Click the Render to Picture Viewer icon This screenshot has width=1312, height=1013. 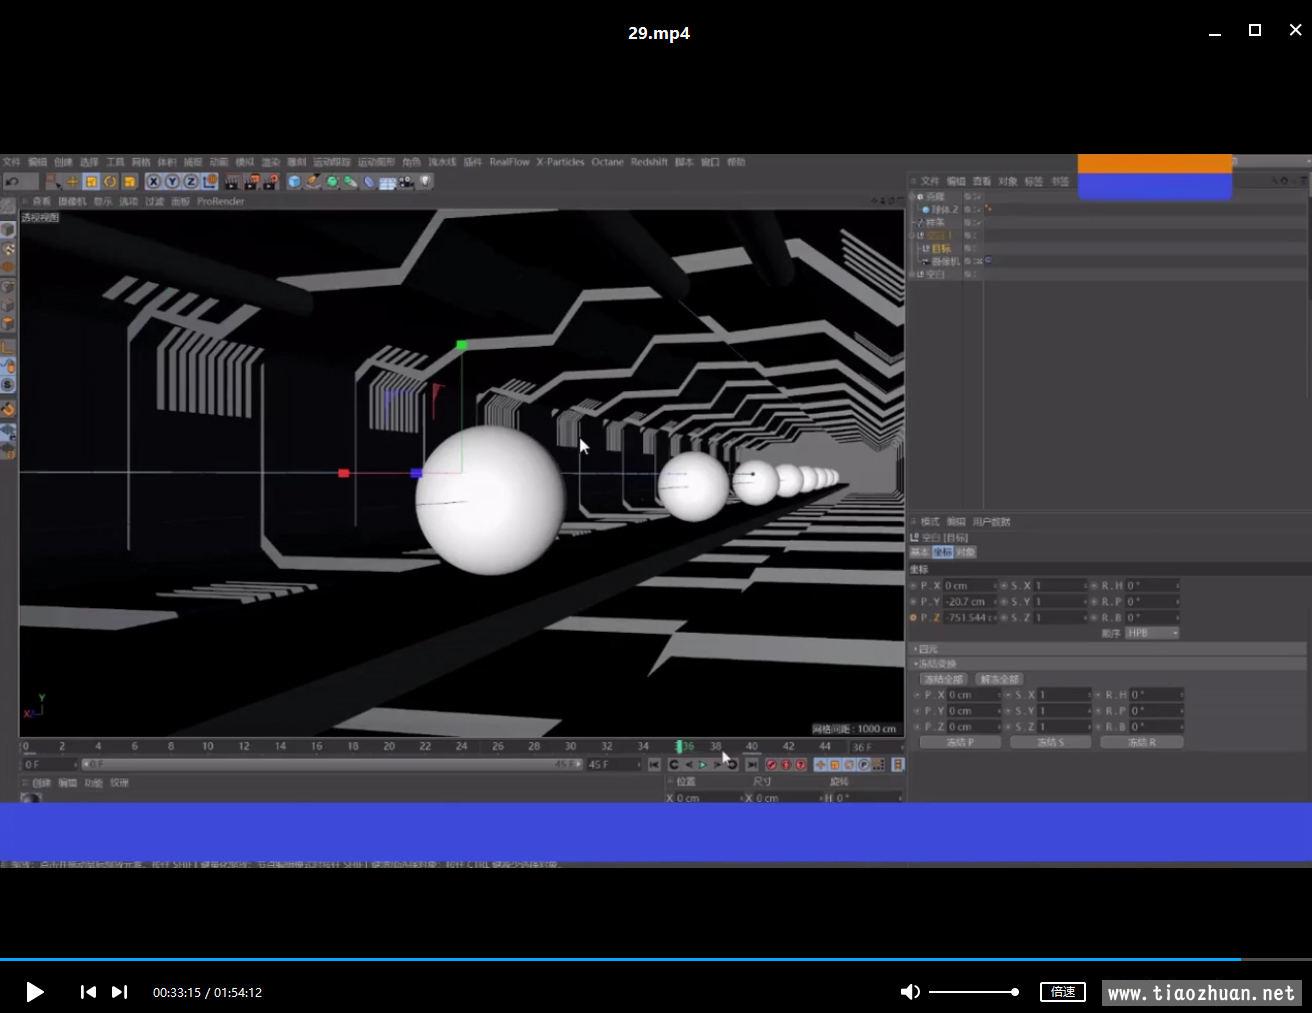pyautogui.click(x=251, y=182)
